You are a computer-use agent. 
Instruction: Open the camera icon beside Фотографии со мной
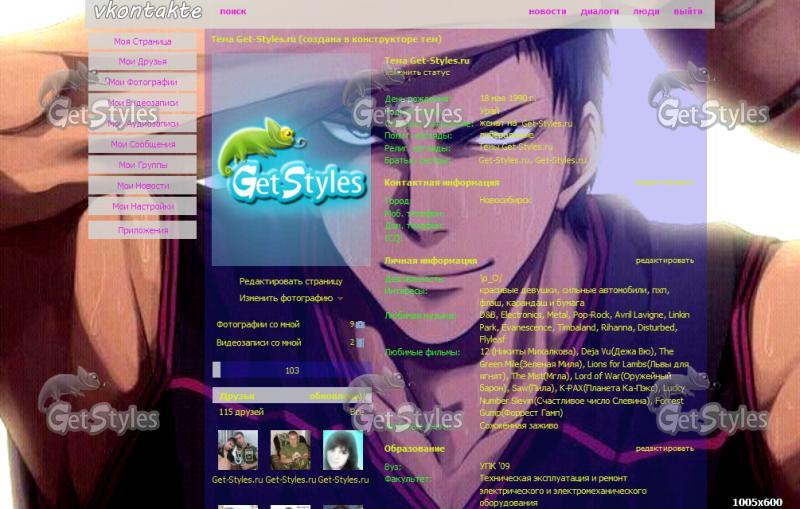(x=360, y=324)
